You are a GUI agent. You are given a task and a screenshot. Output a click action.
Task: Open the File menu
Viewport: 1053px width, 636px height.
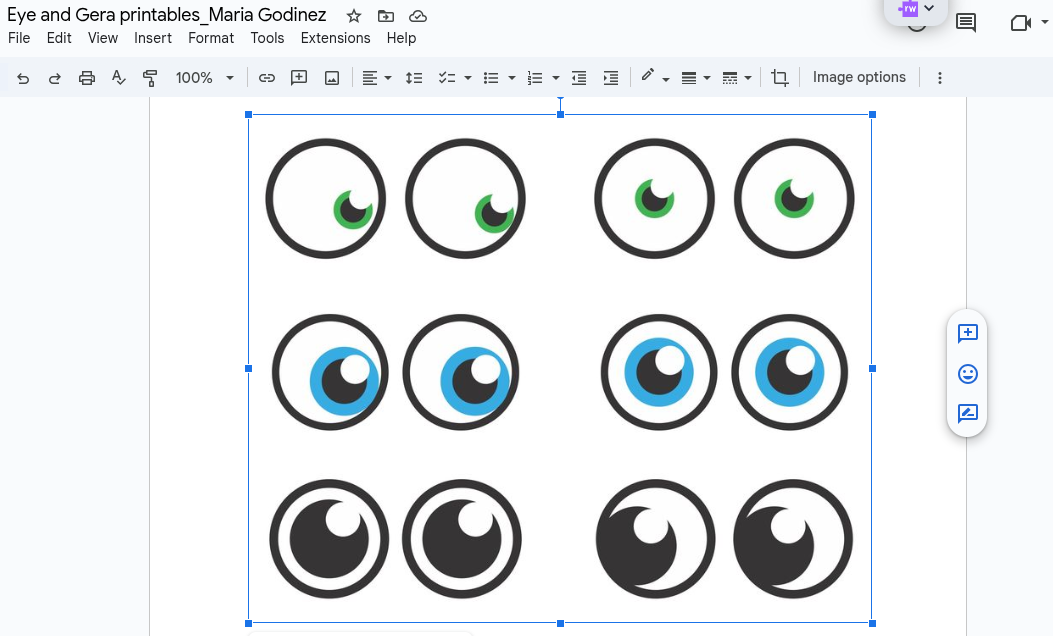click(x=19, y=38)
